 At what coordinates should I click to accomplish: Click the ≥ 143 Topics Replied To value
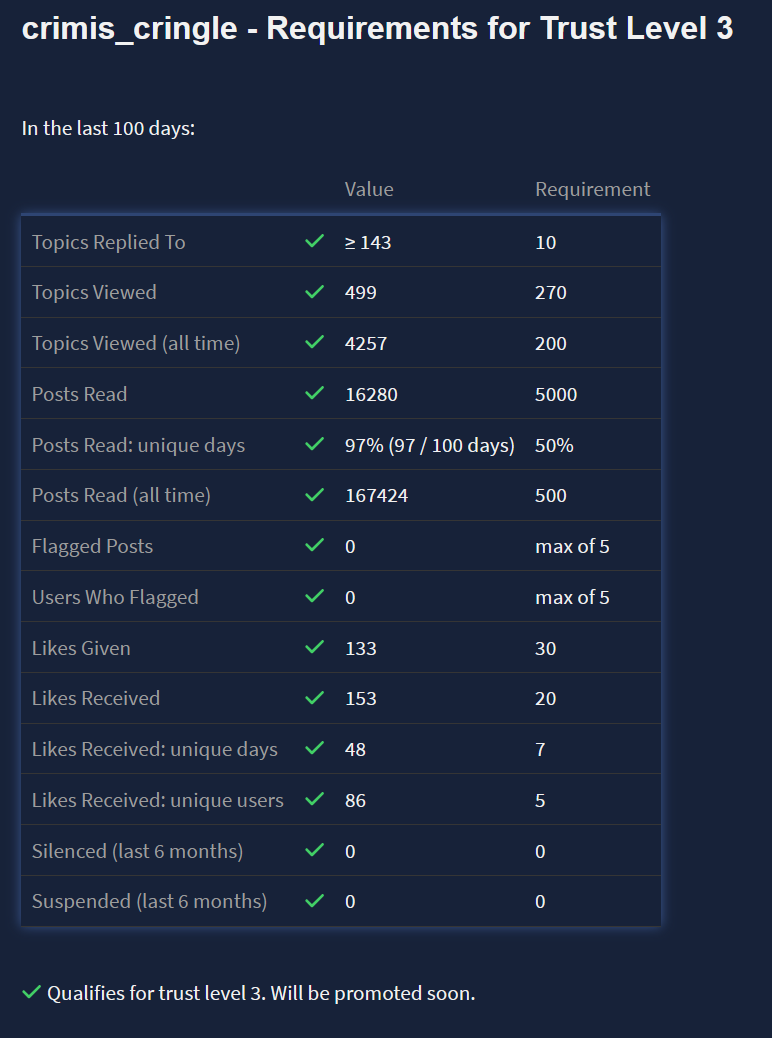point(368,242)
